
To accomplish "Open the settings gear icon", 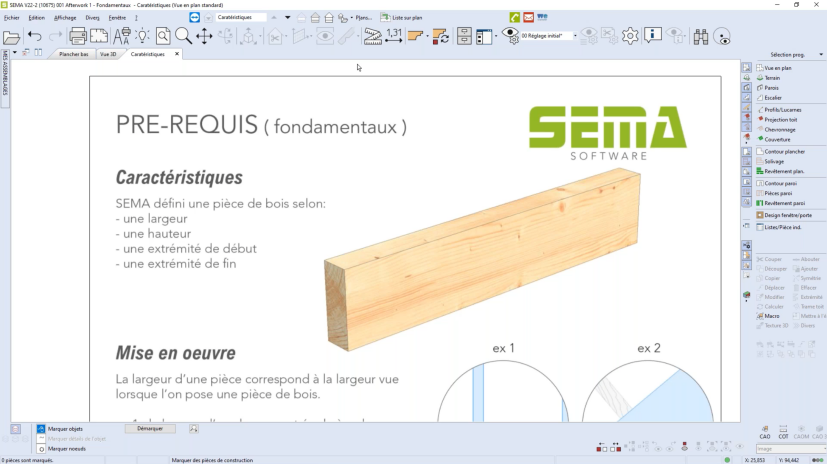I will 630,36.
